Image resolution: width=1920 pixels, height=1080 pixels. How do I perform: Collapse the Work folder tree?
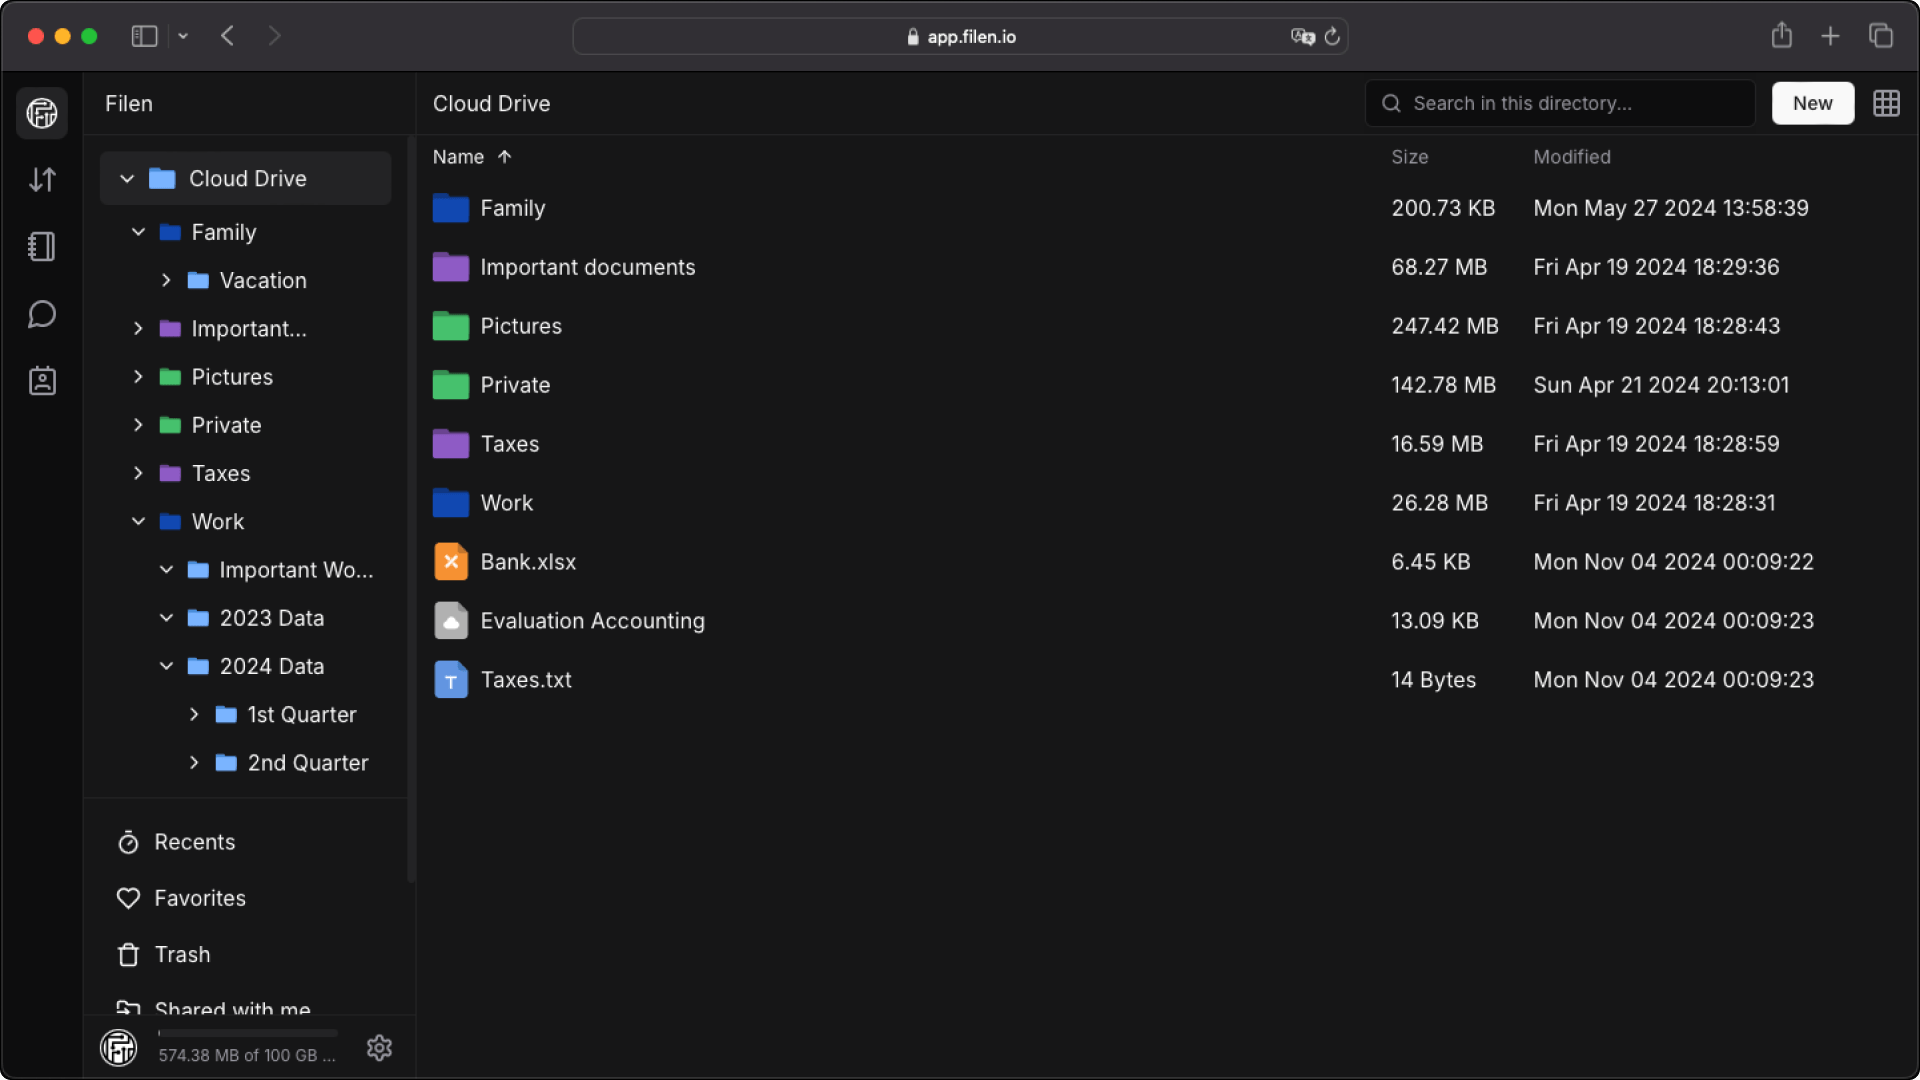138,521
